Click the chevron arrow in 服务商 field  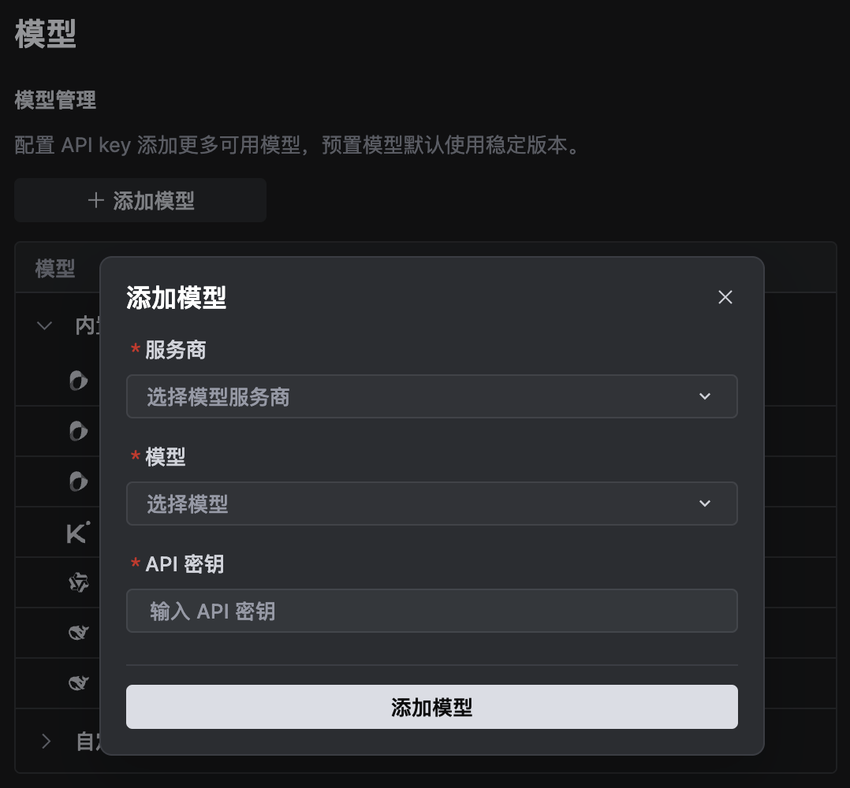tap(705, 397)
